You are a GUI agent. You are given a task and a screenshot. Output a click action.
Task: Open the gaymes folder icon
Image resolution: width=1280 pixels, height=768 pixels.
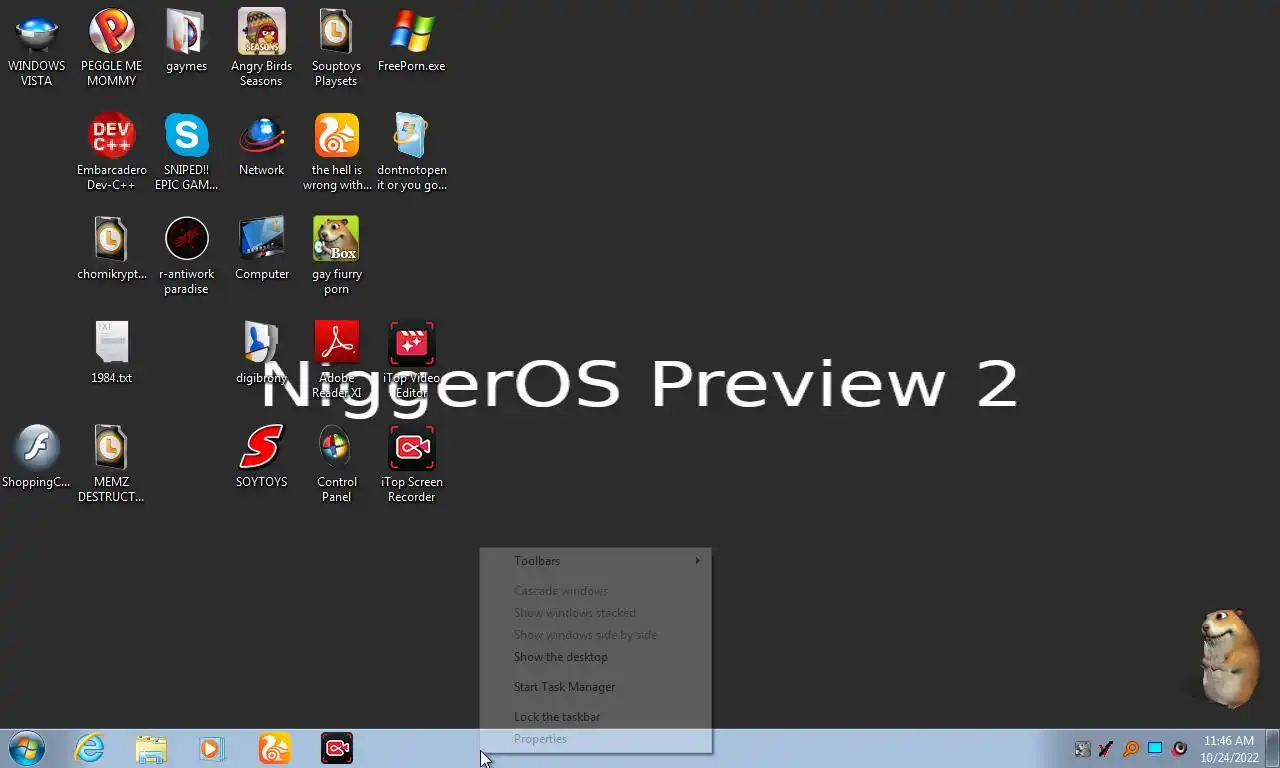[186, 42]
